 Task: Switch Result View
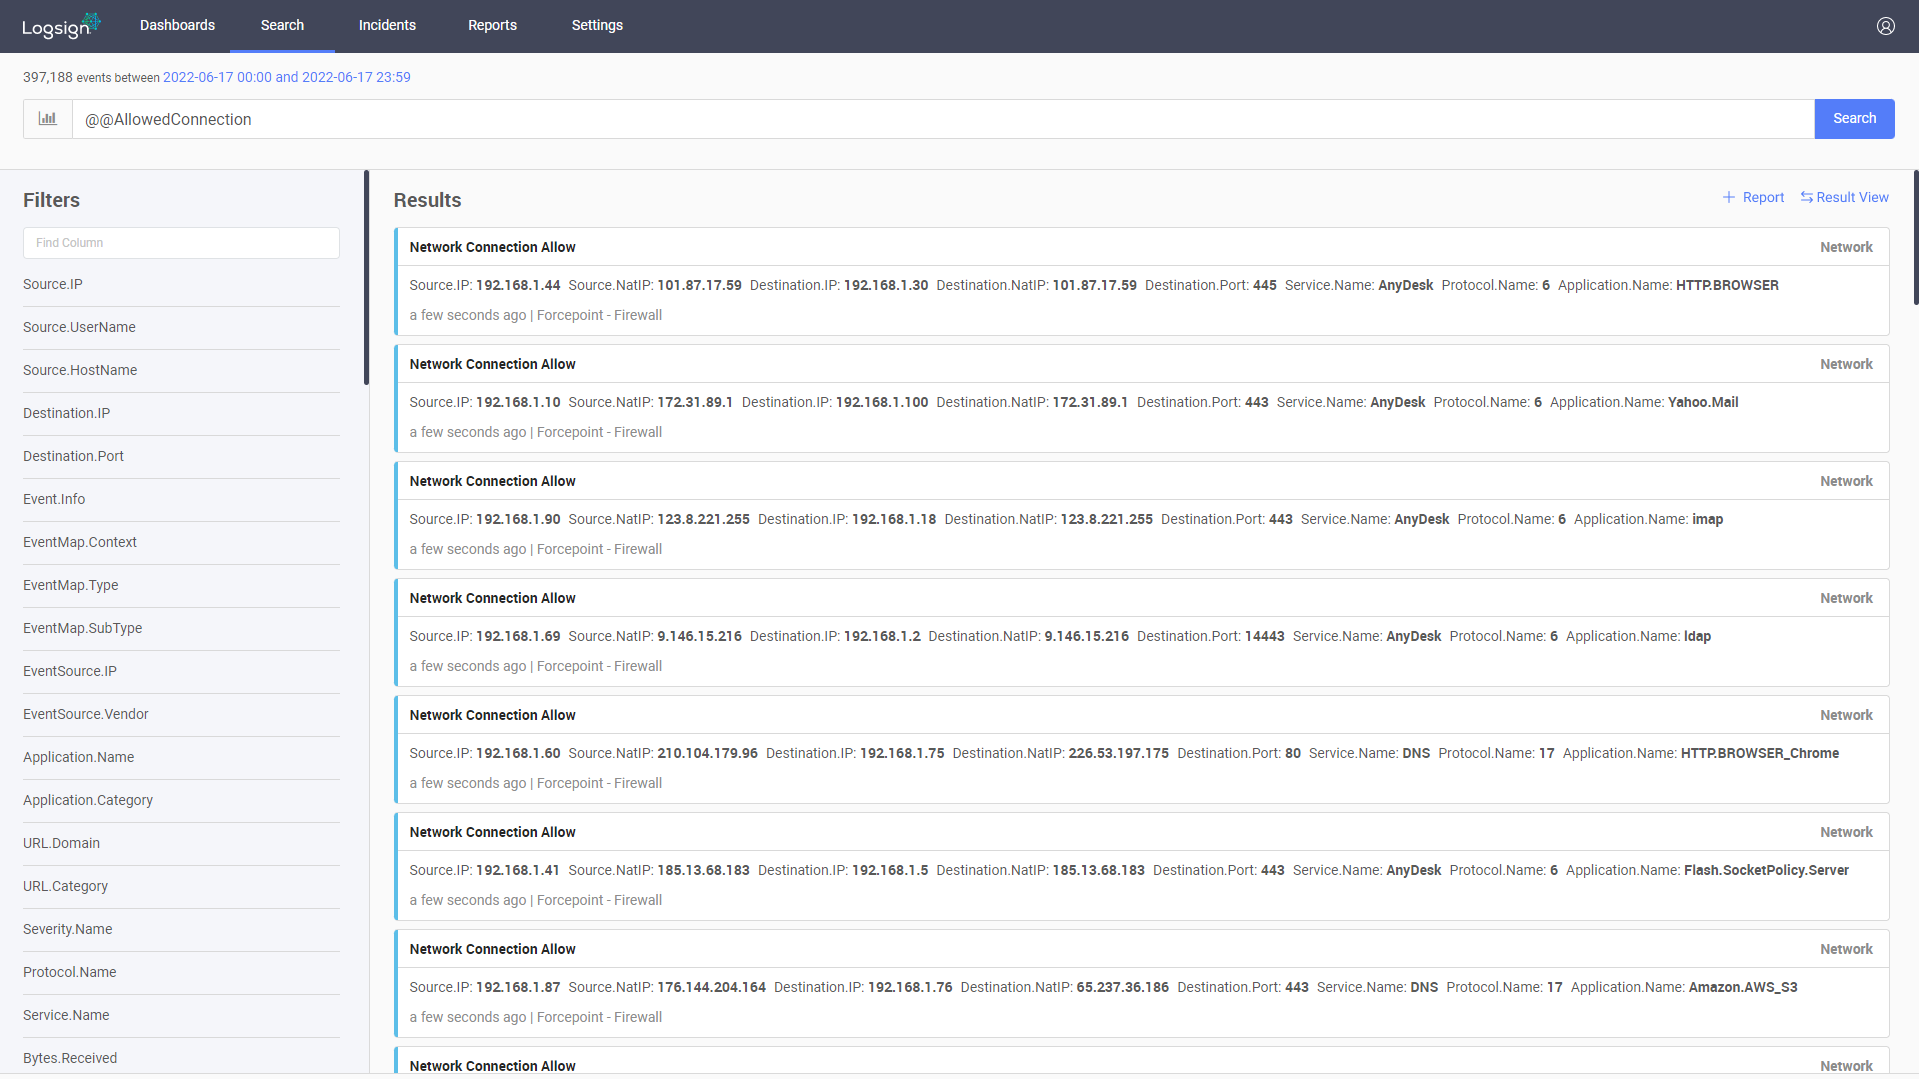click(x=1844, y=197)
